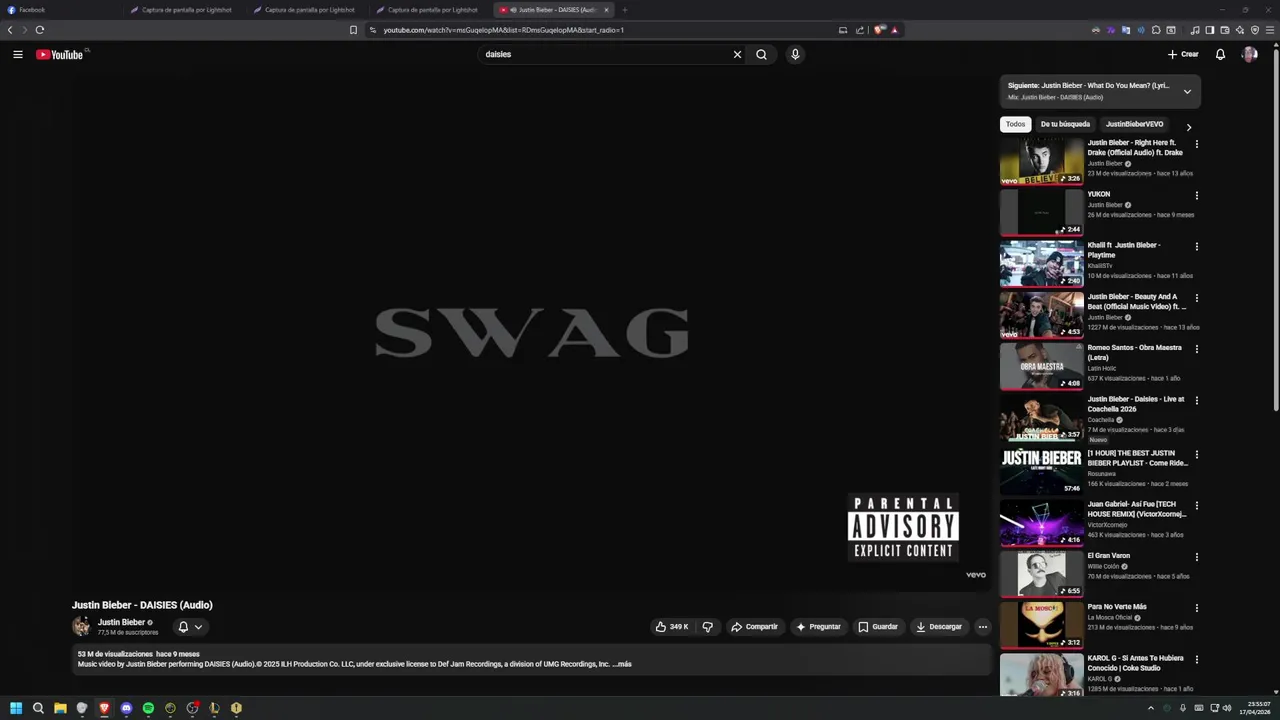The height and width of the screenshot is (720, 1280).
Task: Open KAROL G Coke Studio video title
Action: [1136, 663]
